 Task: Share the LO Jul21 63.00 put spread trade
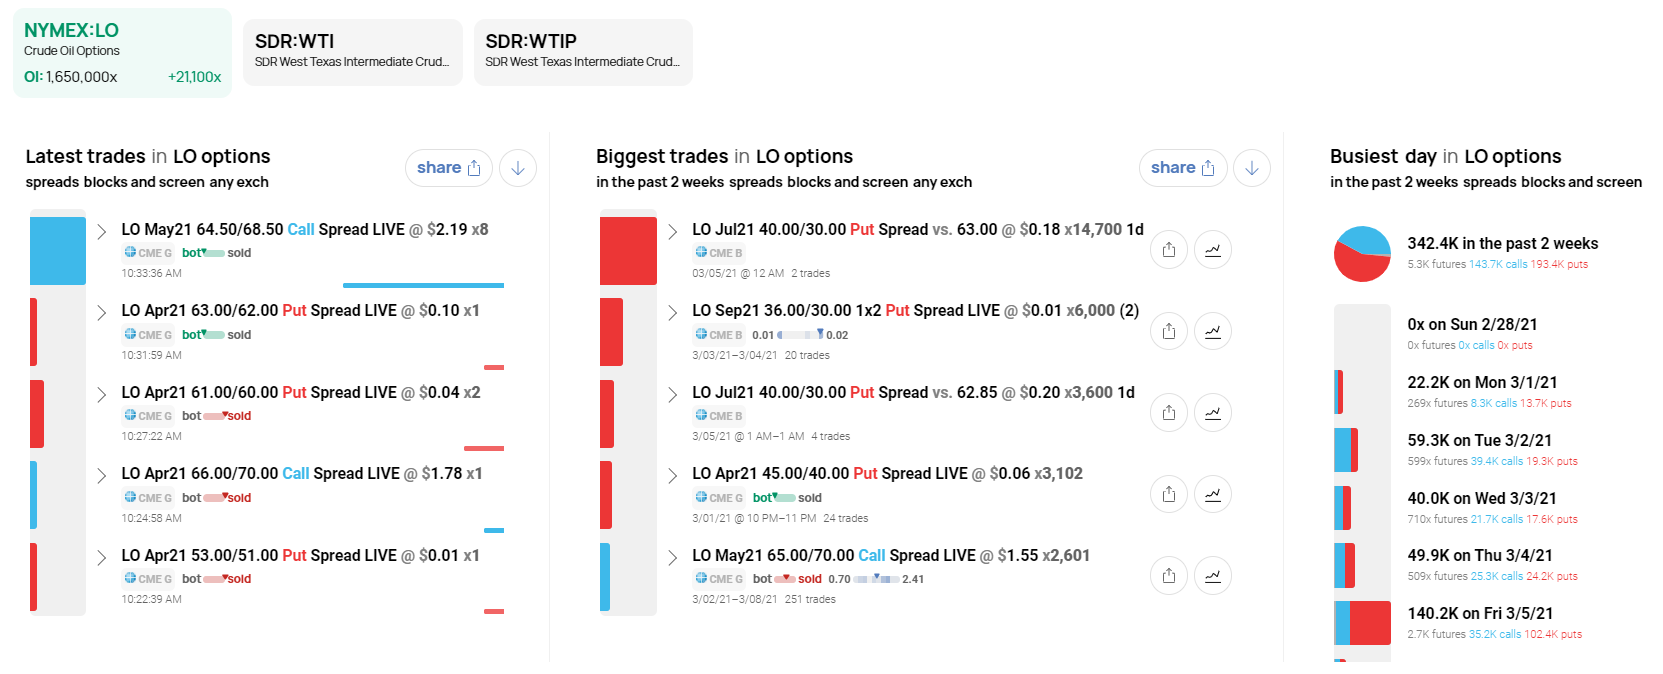pos(1169,250)
